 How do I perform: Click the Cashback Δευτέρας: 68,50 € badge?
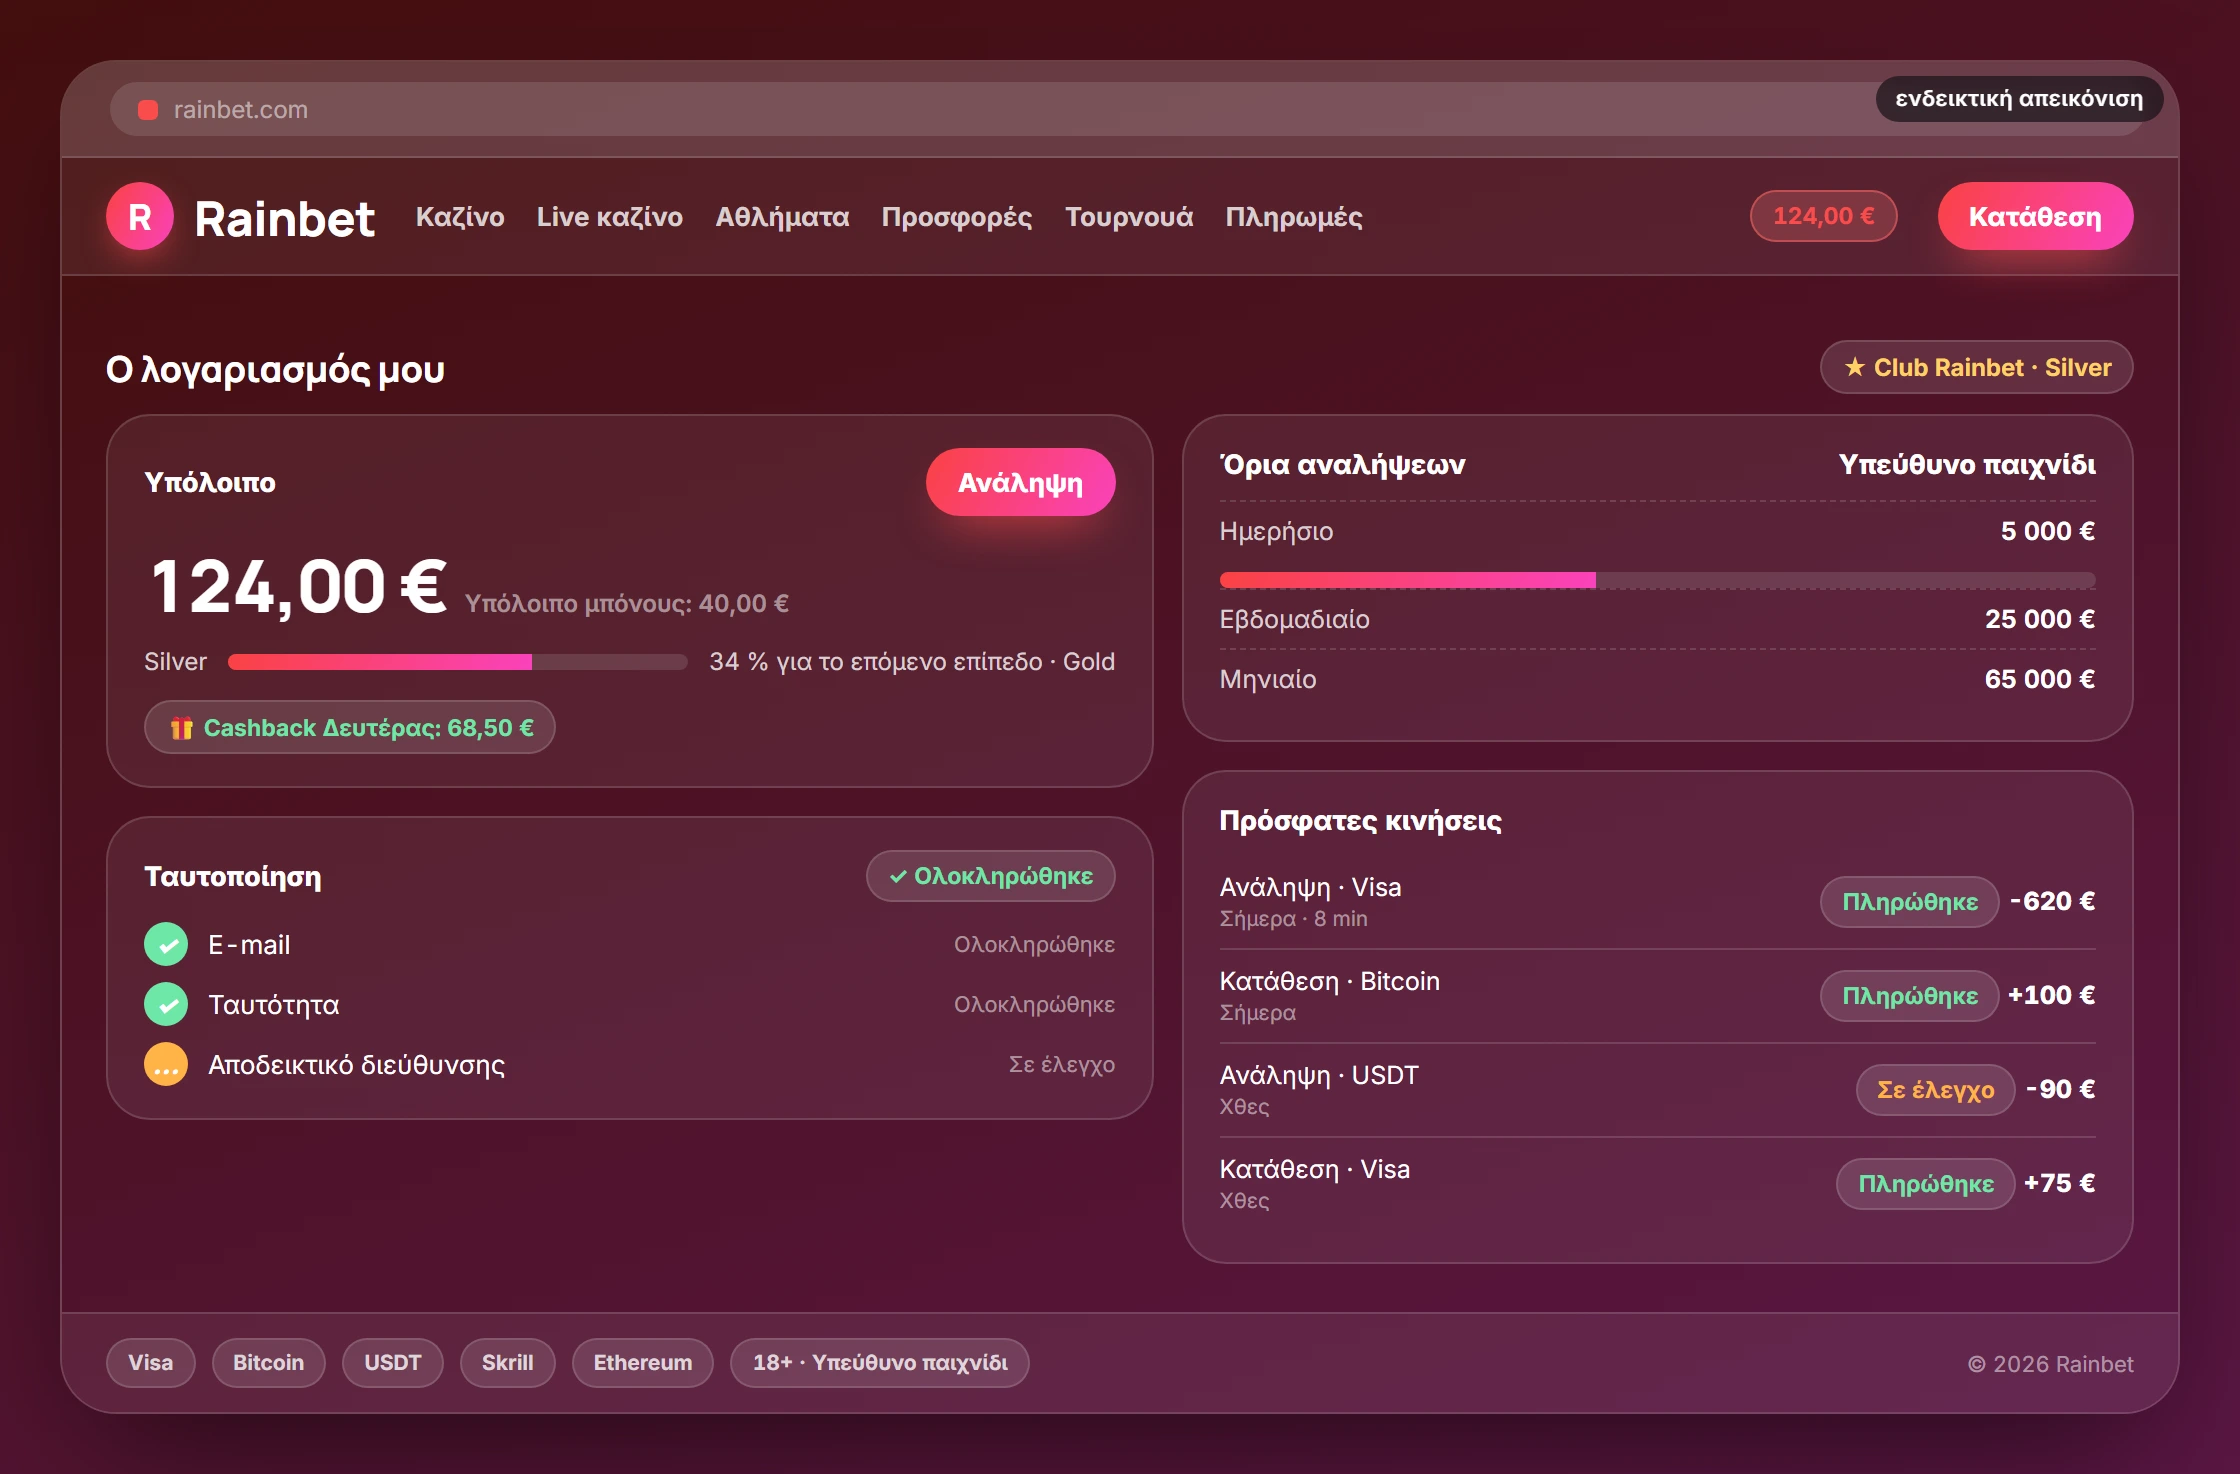point(350,727)
